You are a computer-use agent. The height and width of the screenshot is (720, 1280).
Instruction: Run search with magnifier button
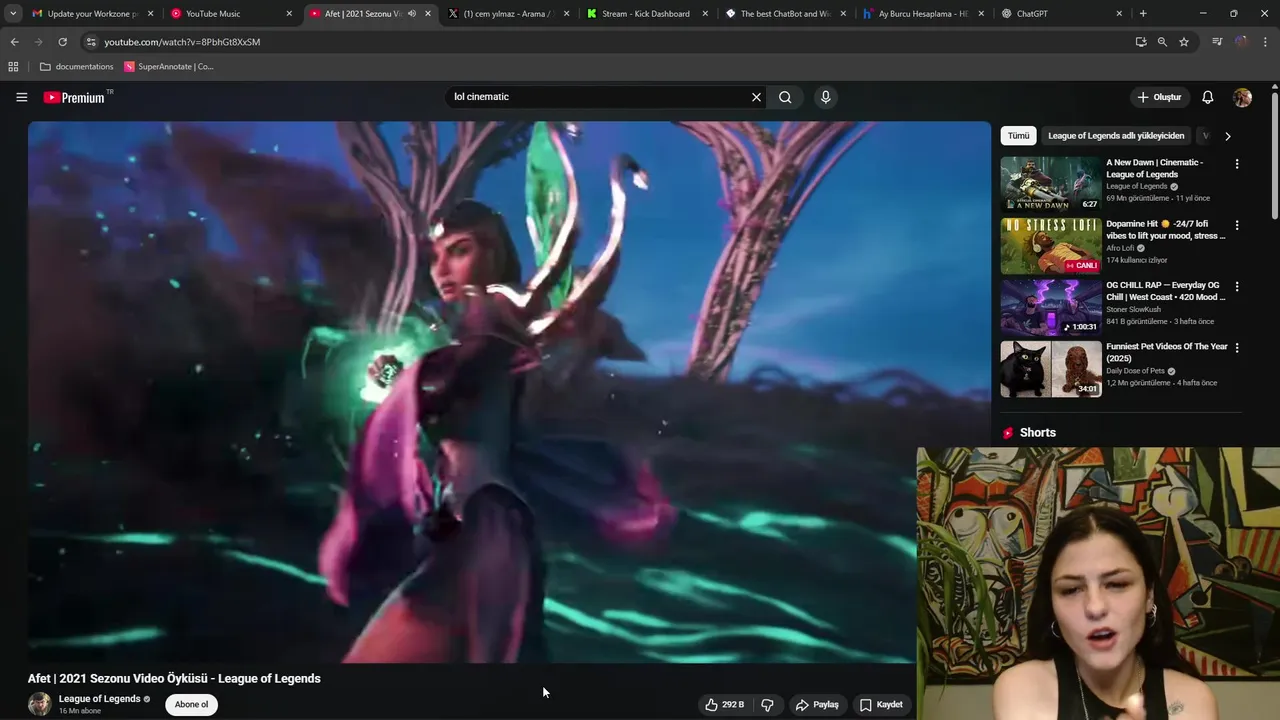(x=785, y=97)
